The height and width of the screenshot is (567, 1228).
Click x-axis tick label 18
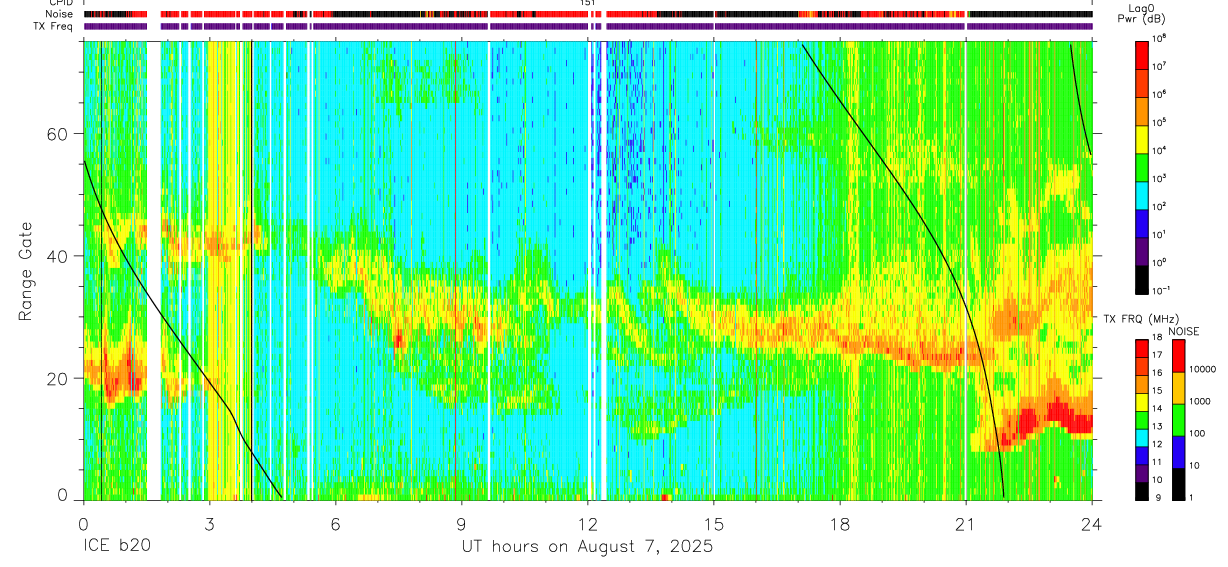point(840,524)
